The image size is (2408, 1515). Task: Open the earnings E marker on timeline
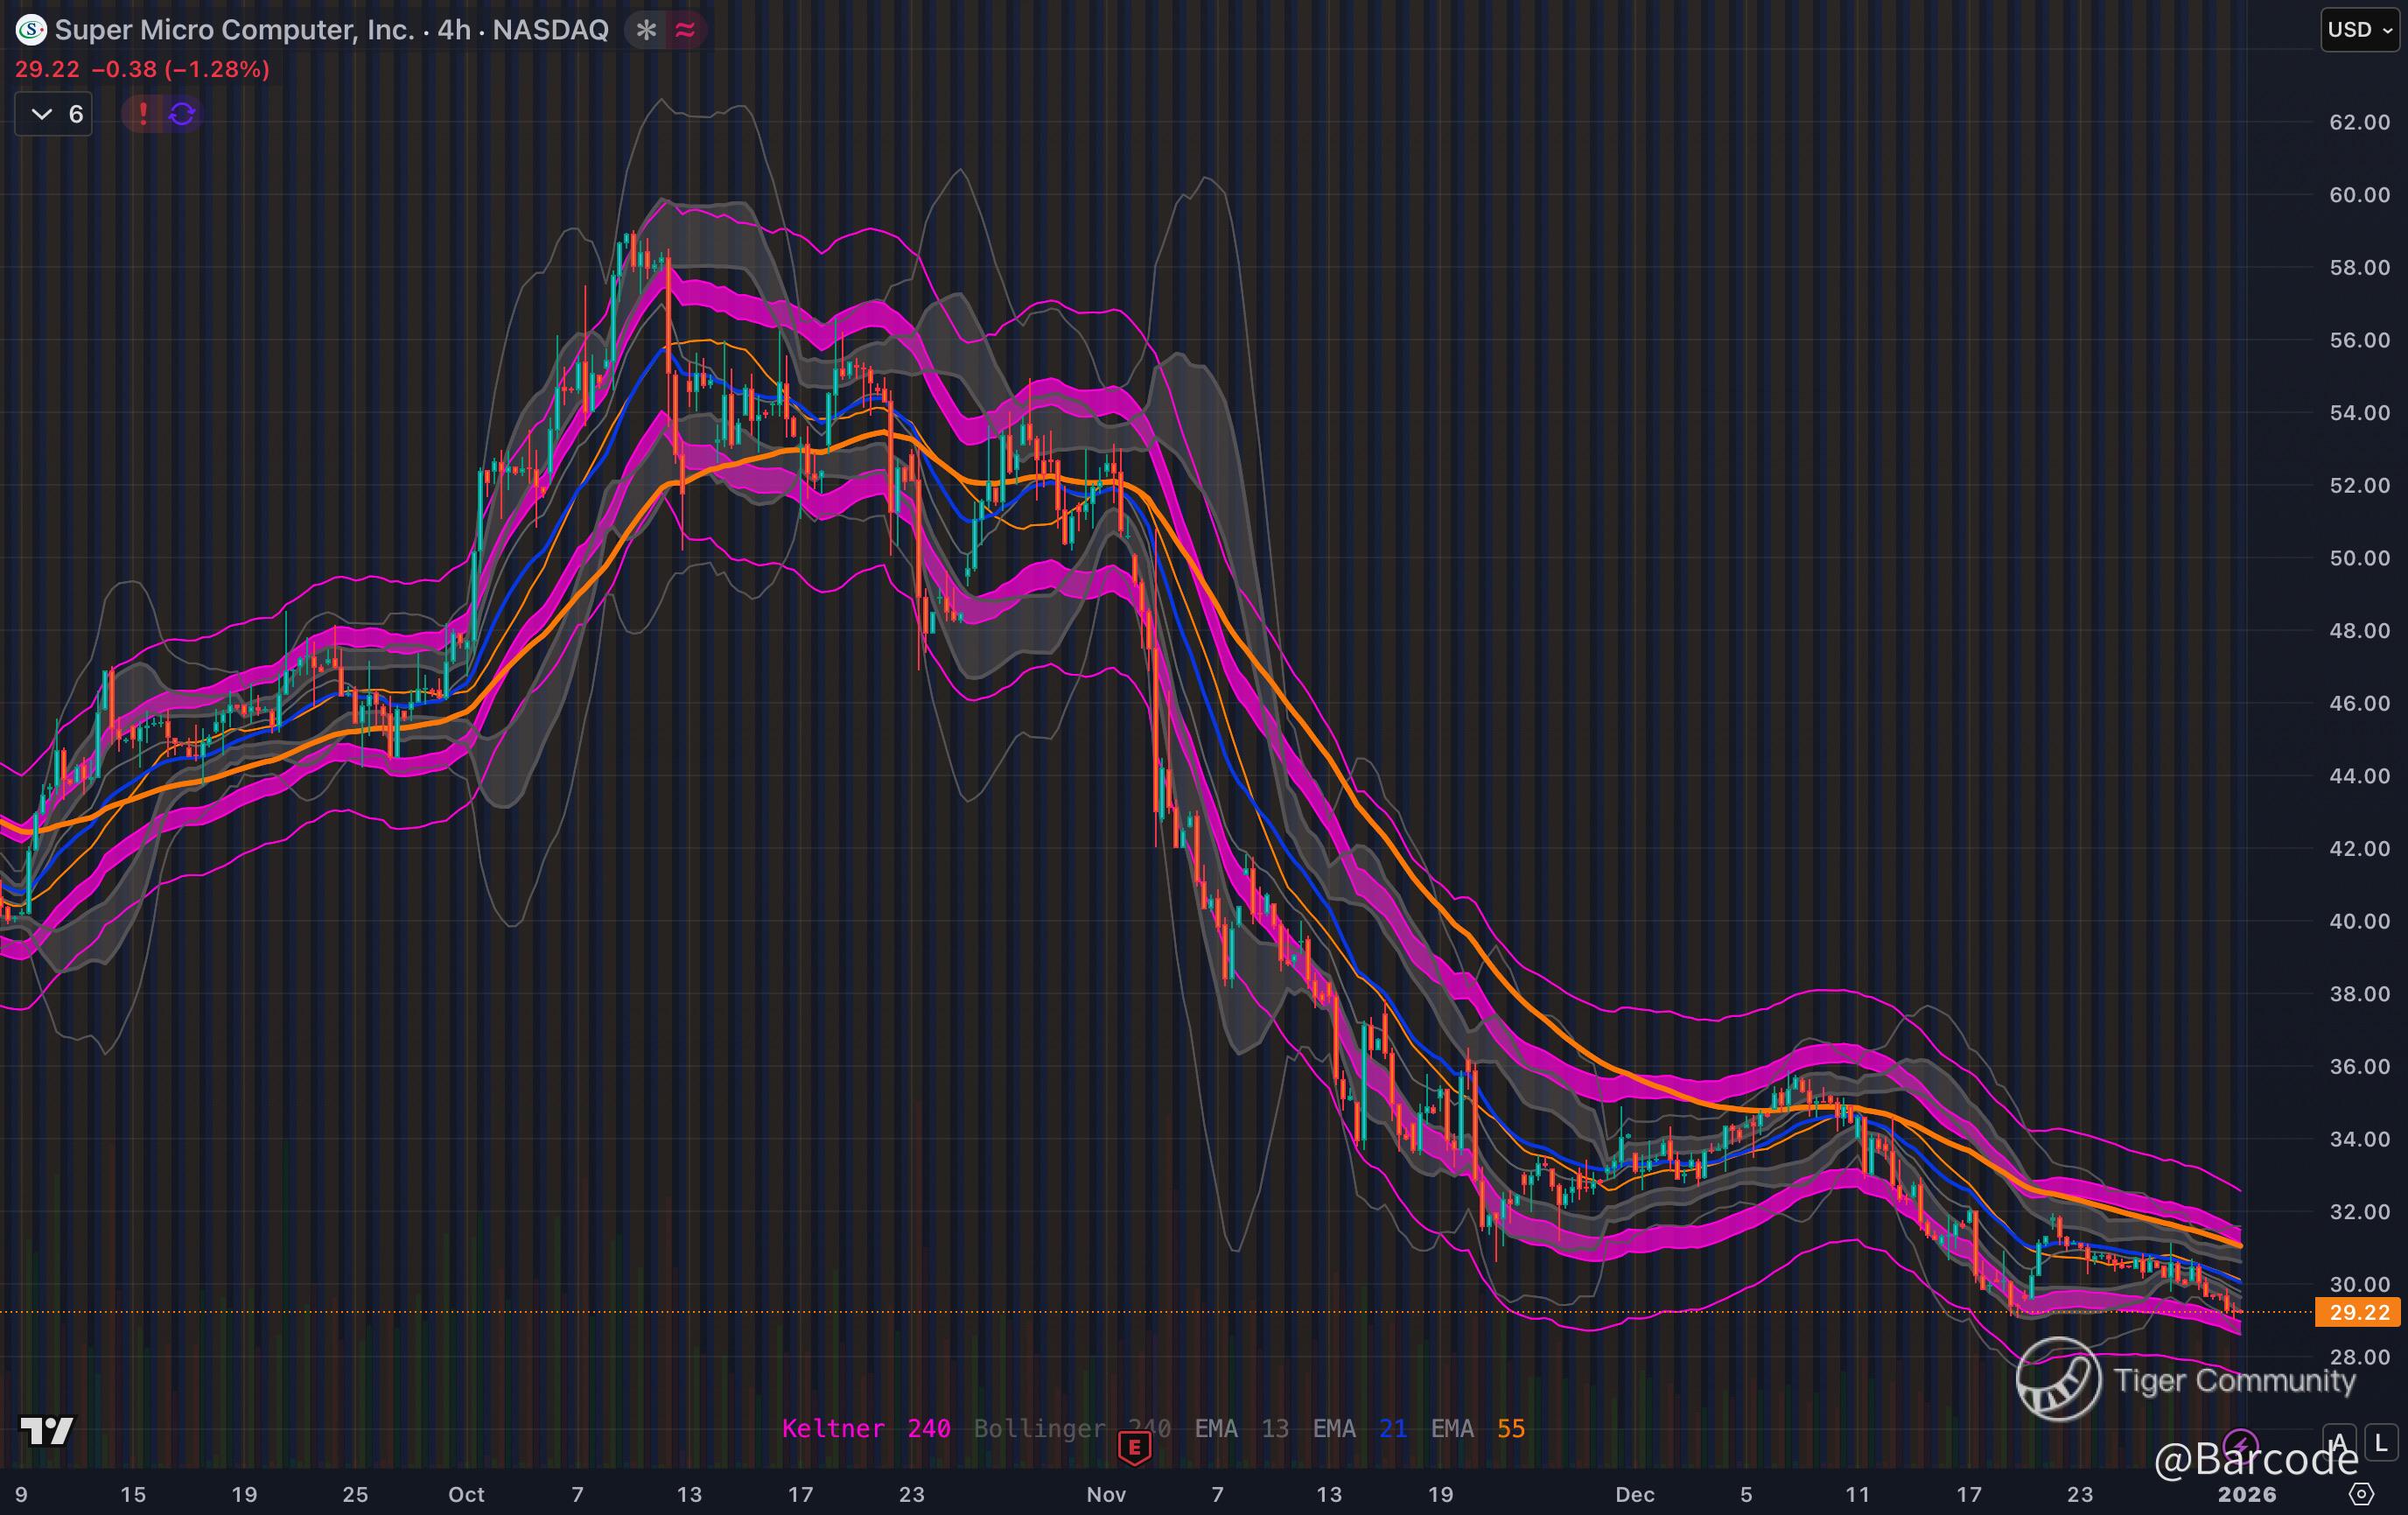(1134, 1446)
